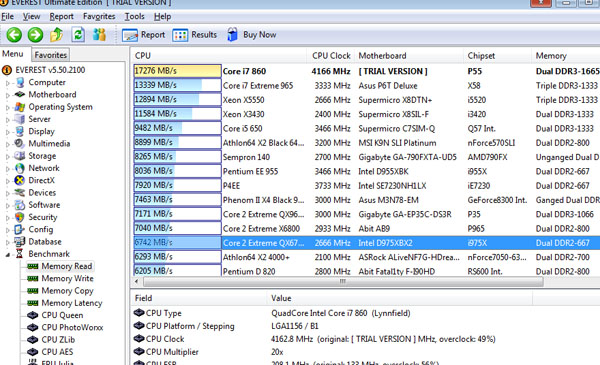Select the CPU ZLib benchmark
600x365 pixels.
[58, 340]
